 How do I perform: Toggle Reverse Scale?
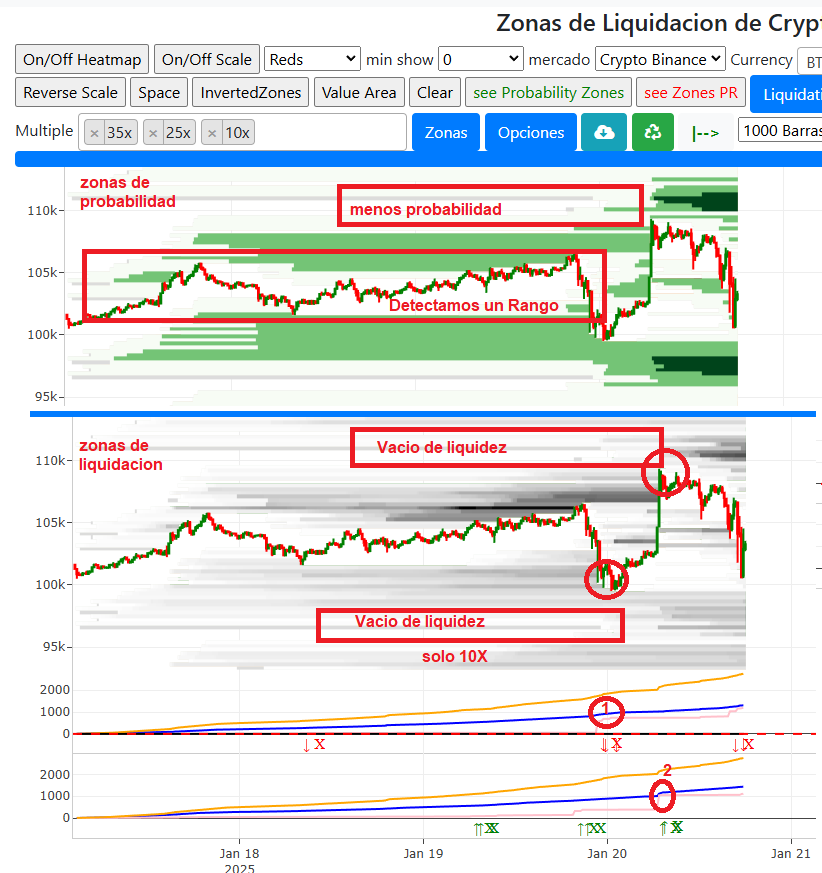pos(70,93)
